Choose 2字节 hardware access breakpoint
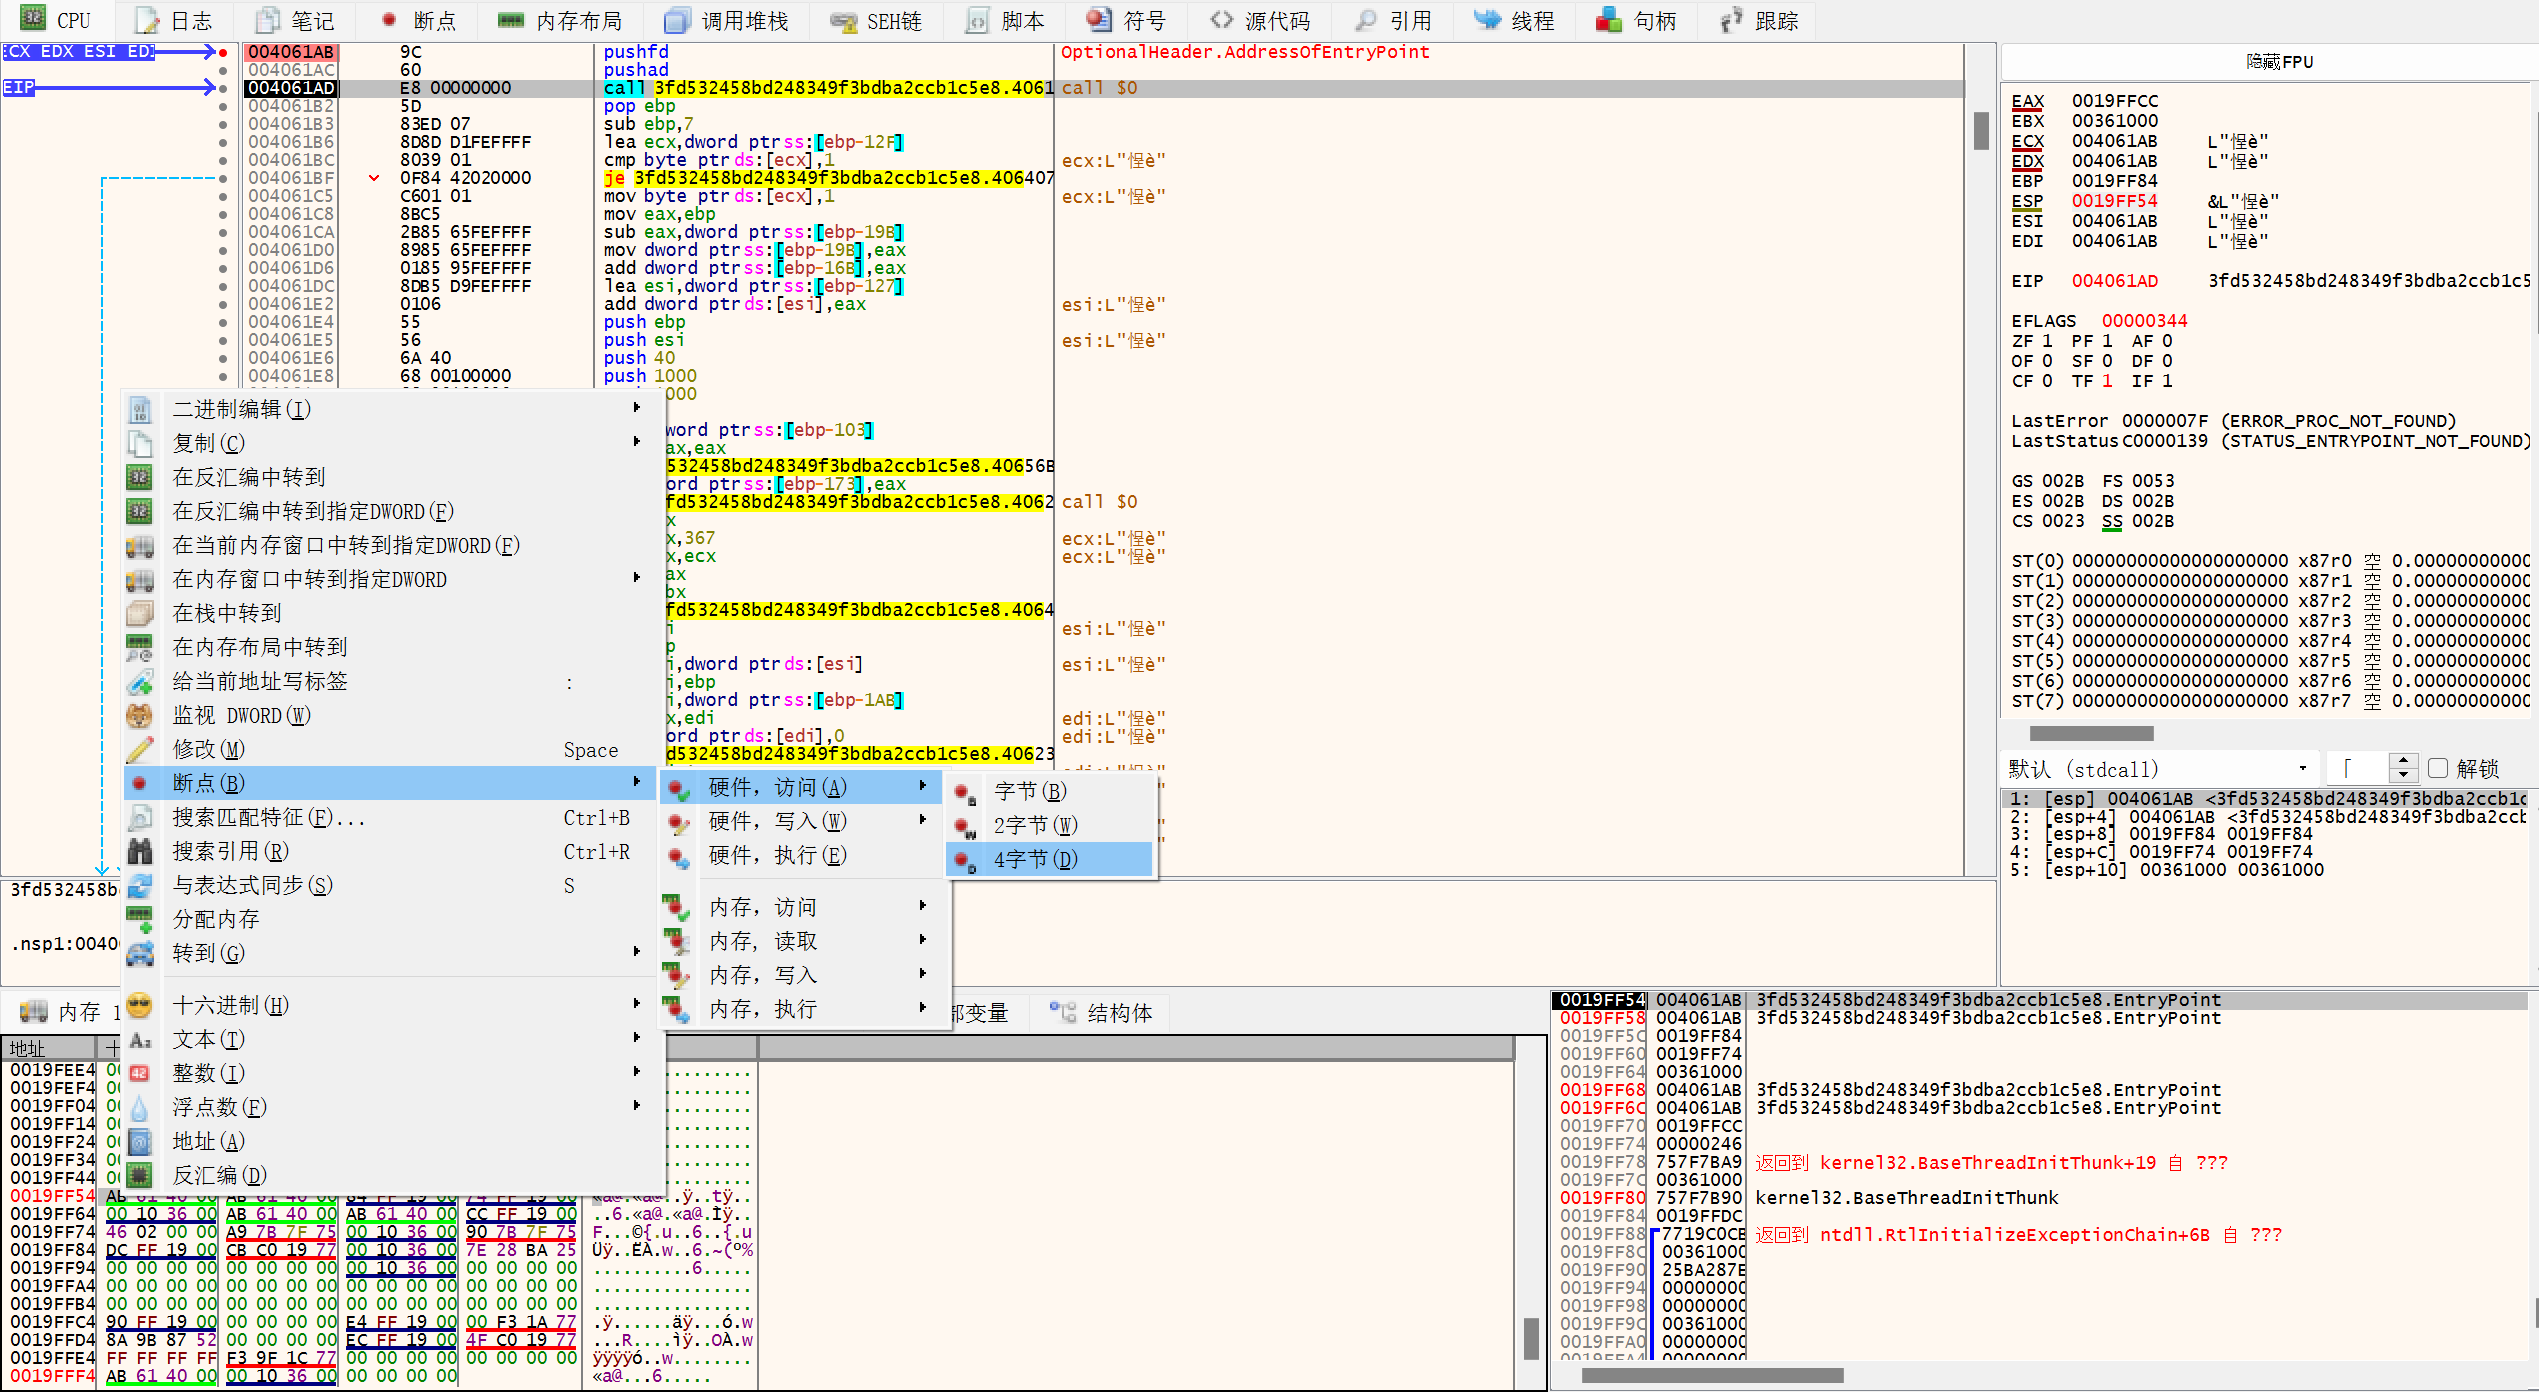The width and height of the screenshot is (2539, 1392). (1050, 825)
